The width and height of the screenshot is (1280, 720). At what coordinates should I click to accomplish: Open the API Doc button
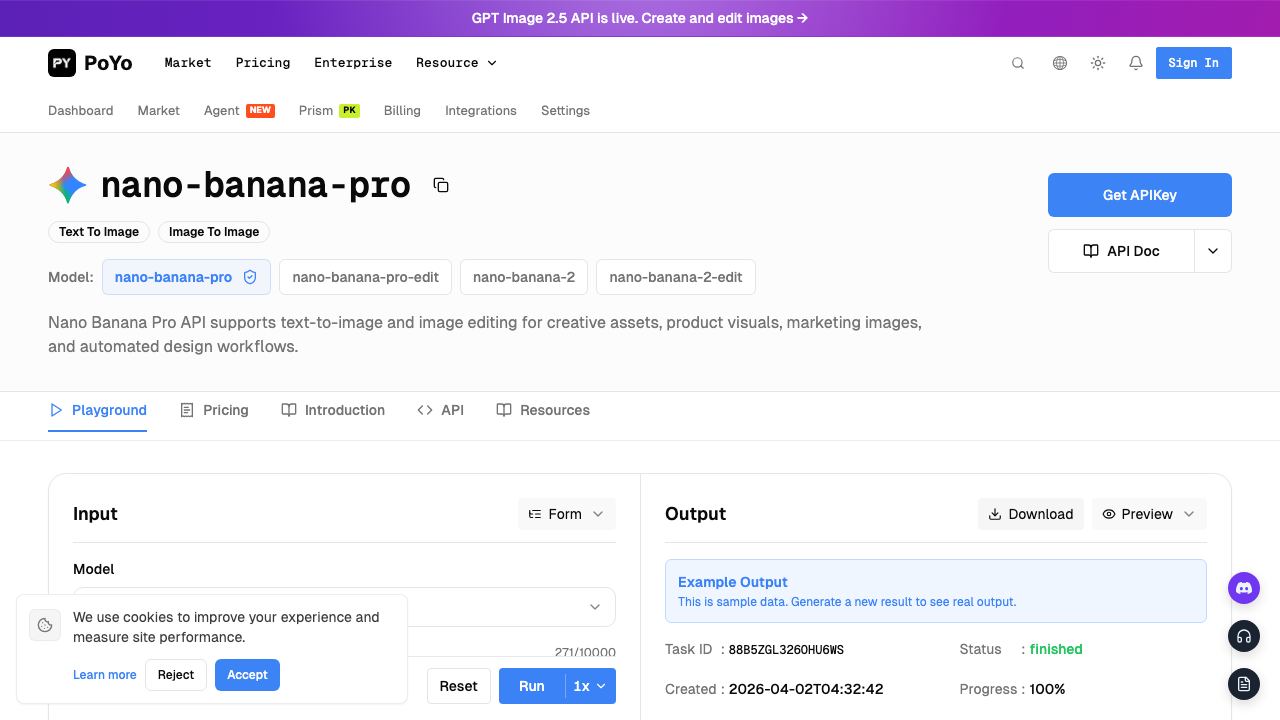click(1121, 251)
